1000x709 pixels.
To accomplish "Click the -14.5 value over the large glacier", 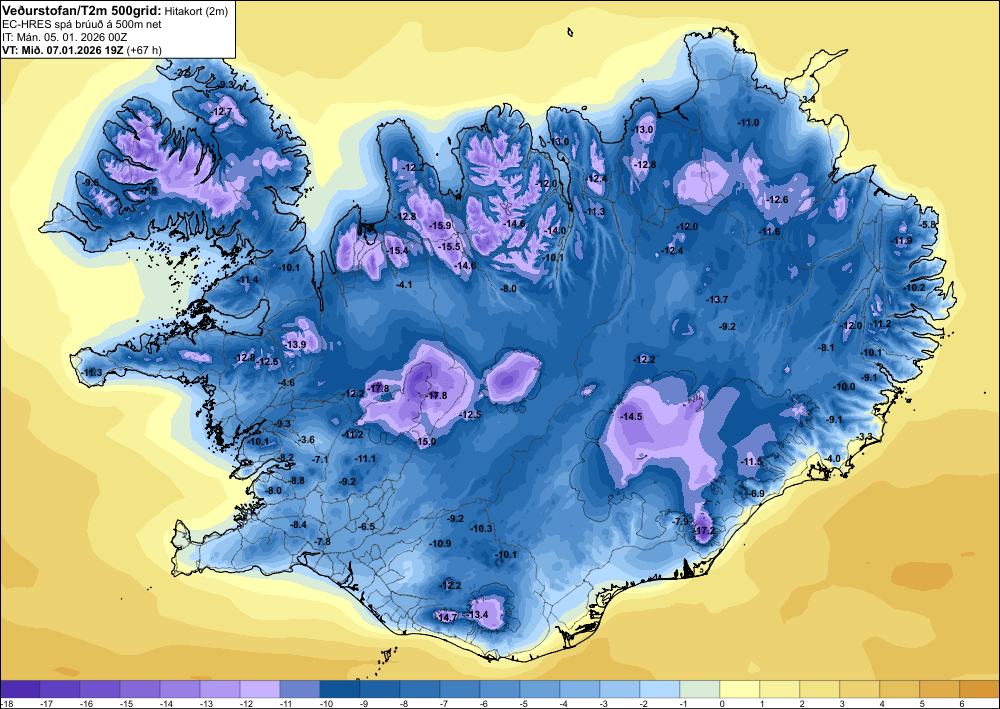I will tap(631, 416).
